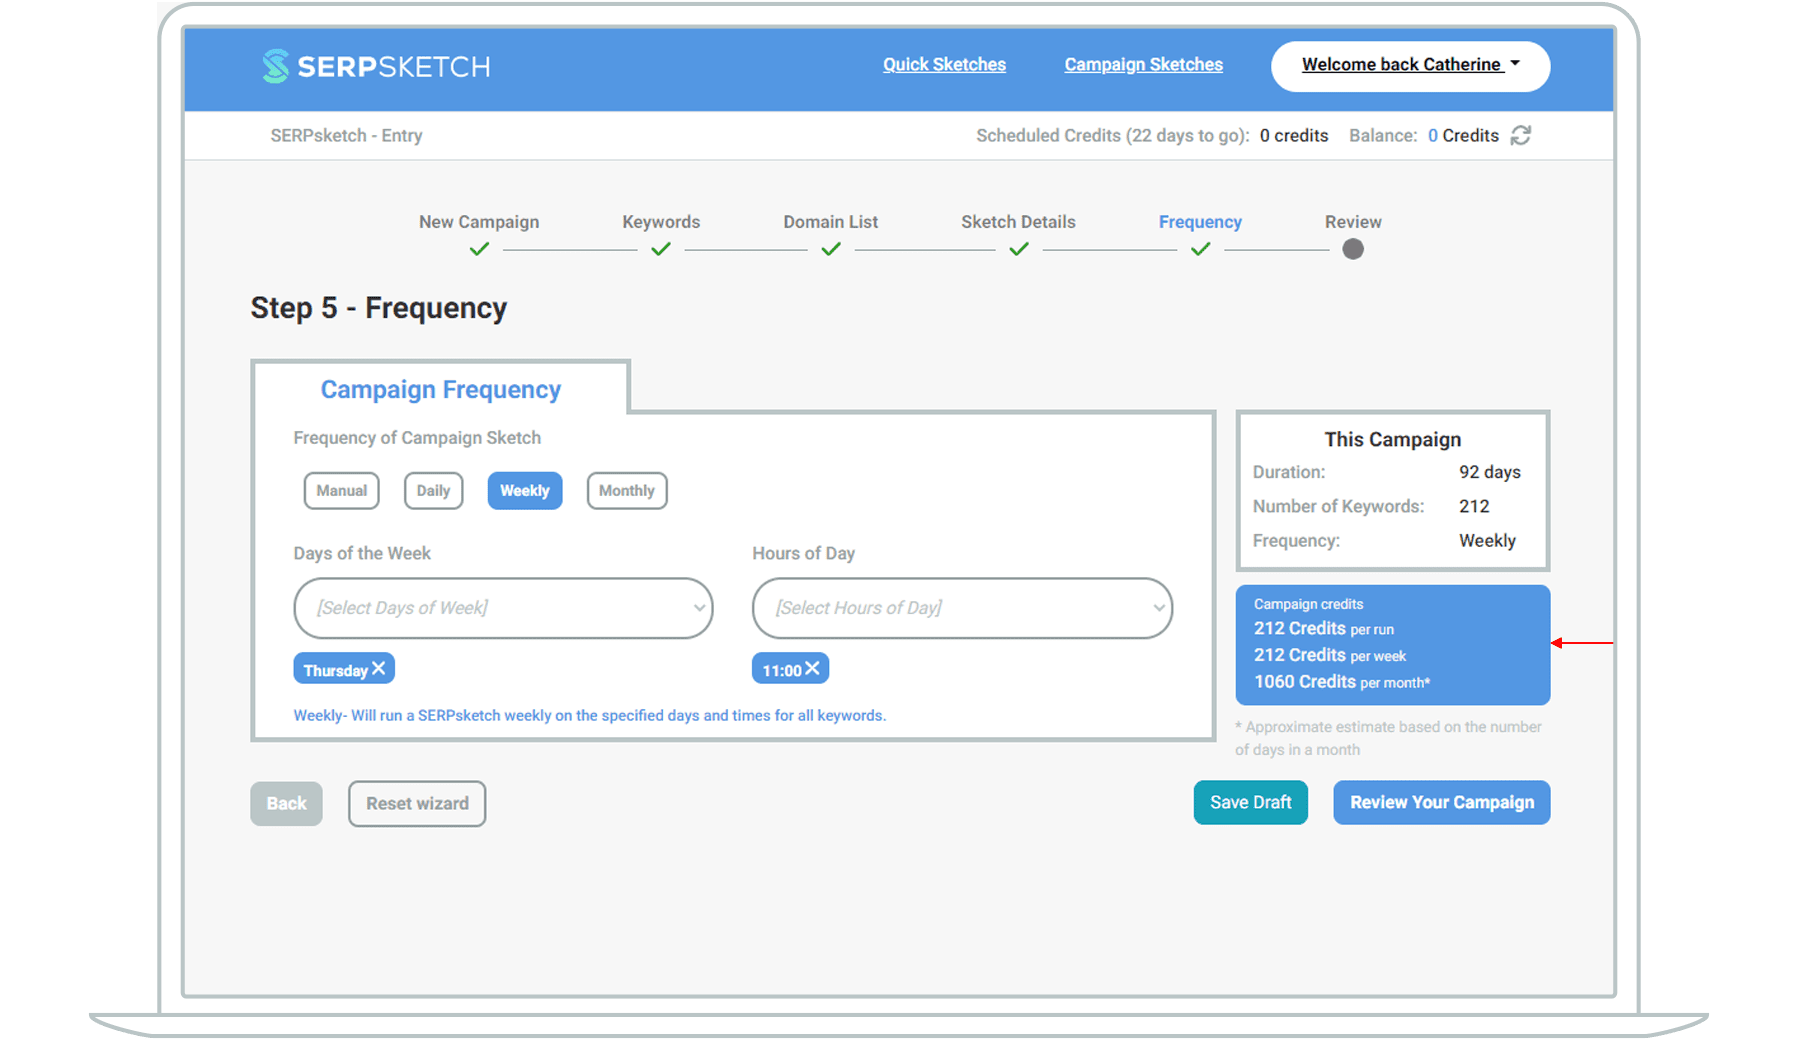Screen dimensions: 1800x1040
Task: Select Daily frequency option
Action: (x=434, y=491)
